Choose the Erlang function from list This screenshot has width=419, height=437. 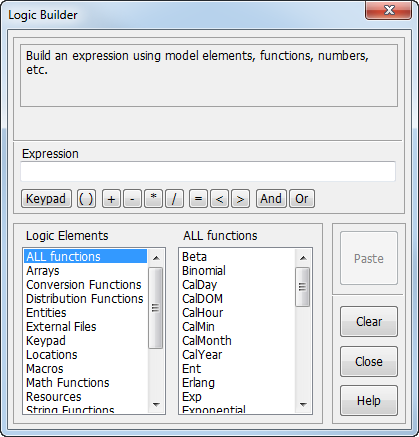[198, 383]
